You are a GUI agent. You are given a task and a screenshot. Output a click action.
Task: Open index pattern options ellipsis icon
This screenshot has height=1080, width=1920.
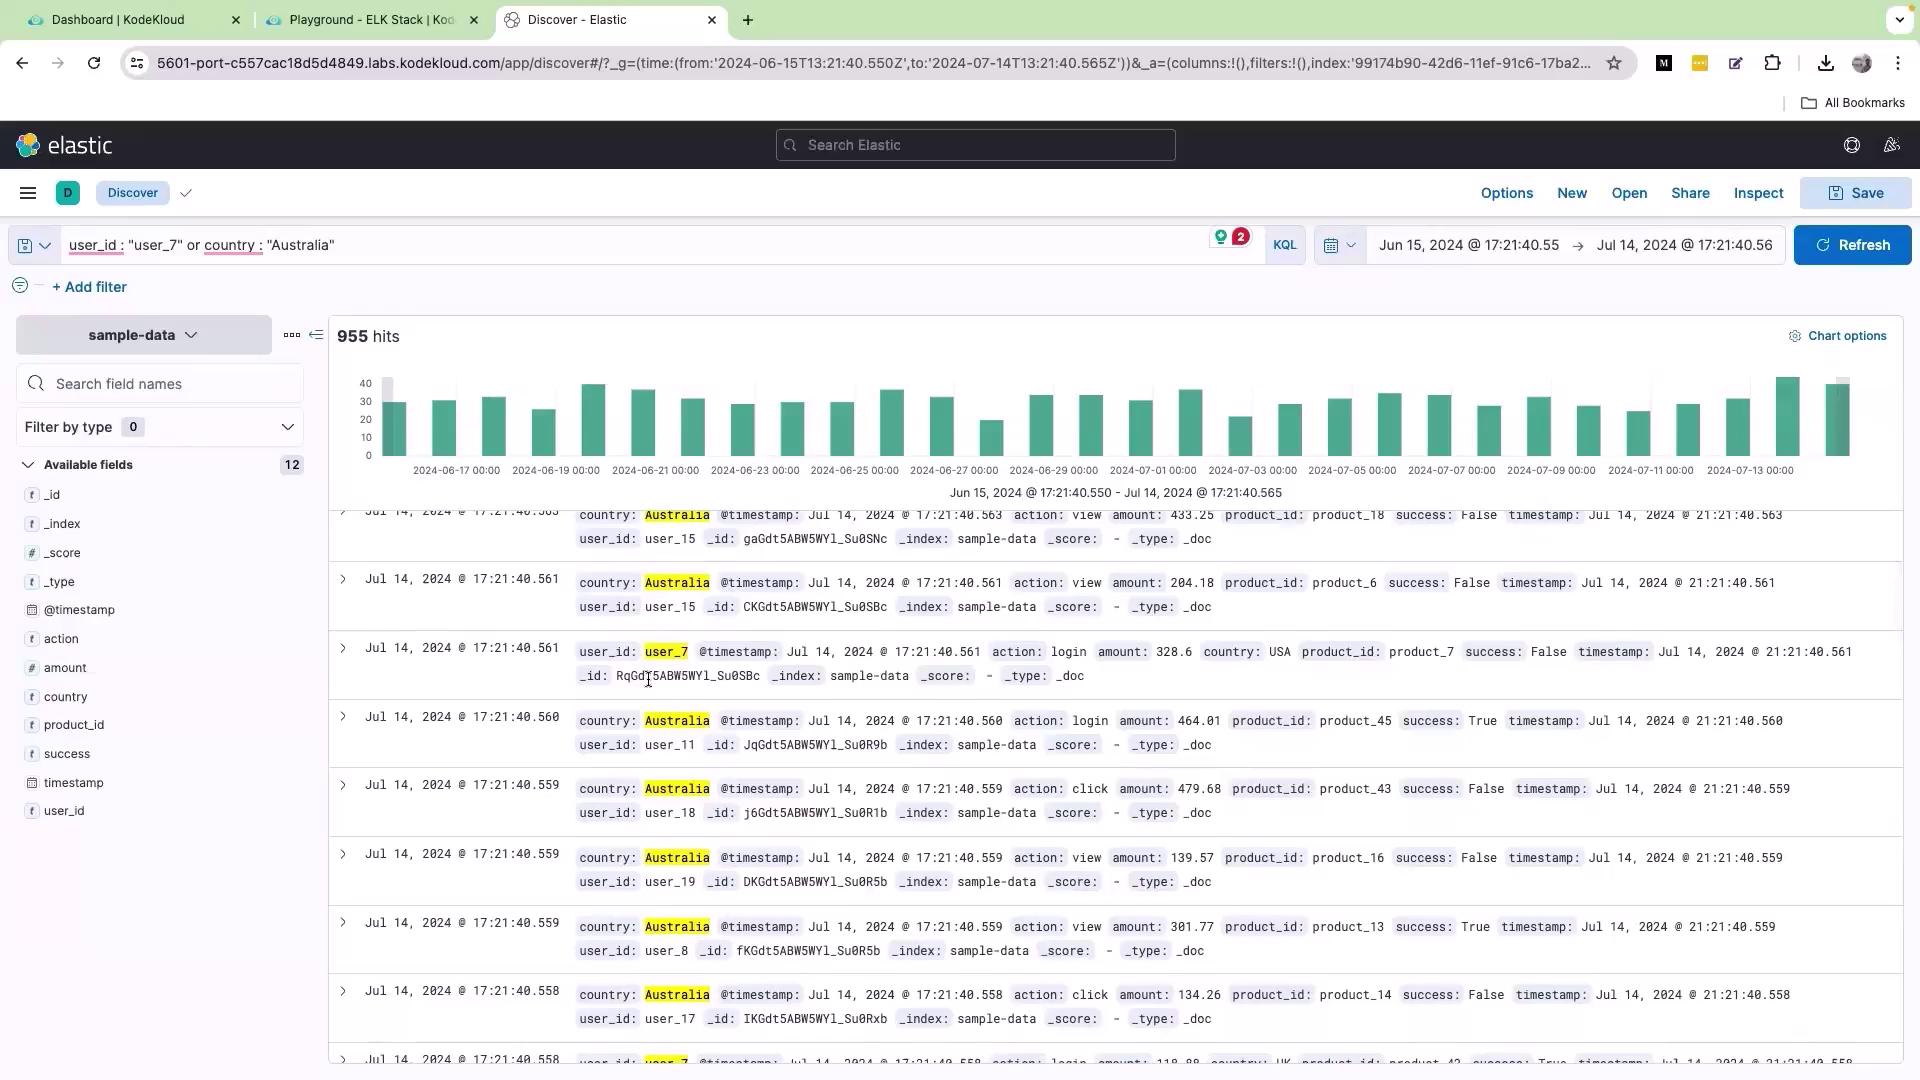click(x=291, y=335)
